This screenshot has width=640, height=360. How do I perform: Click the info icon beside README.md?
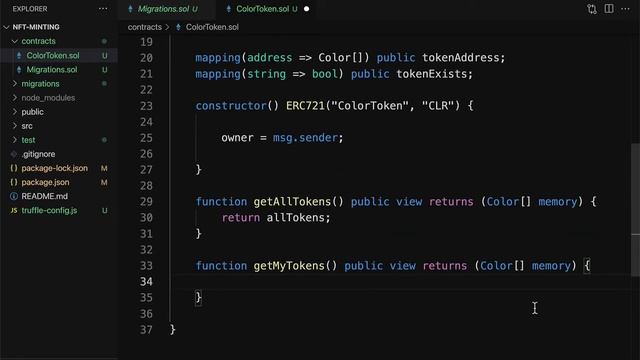(x=14, y=196)
